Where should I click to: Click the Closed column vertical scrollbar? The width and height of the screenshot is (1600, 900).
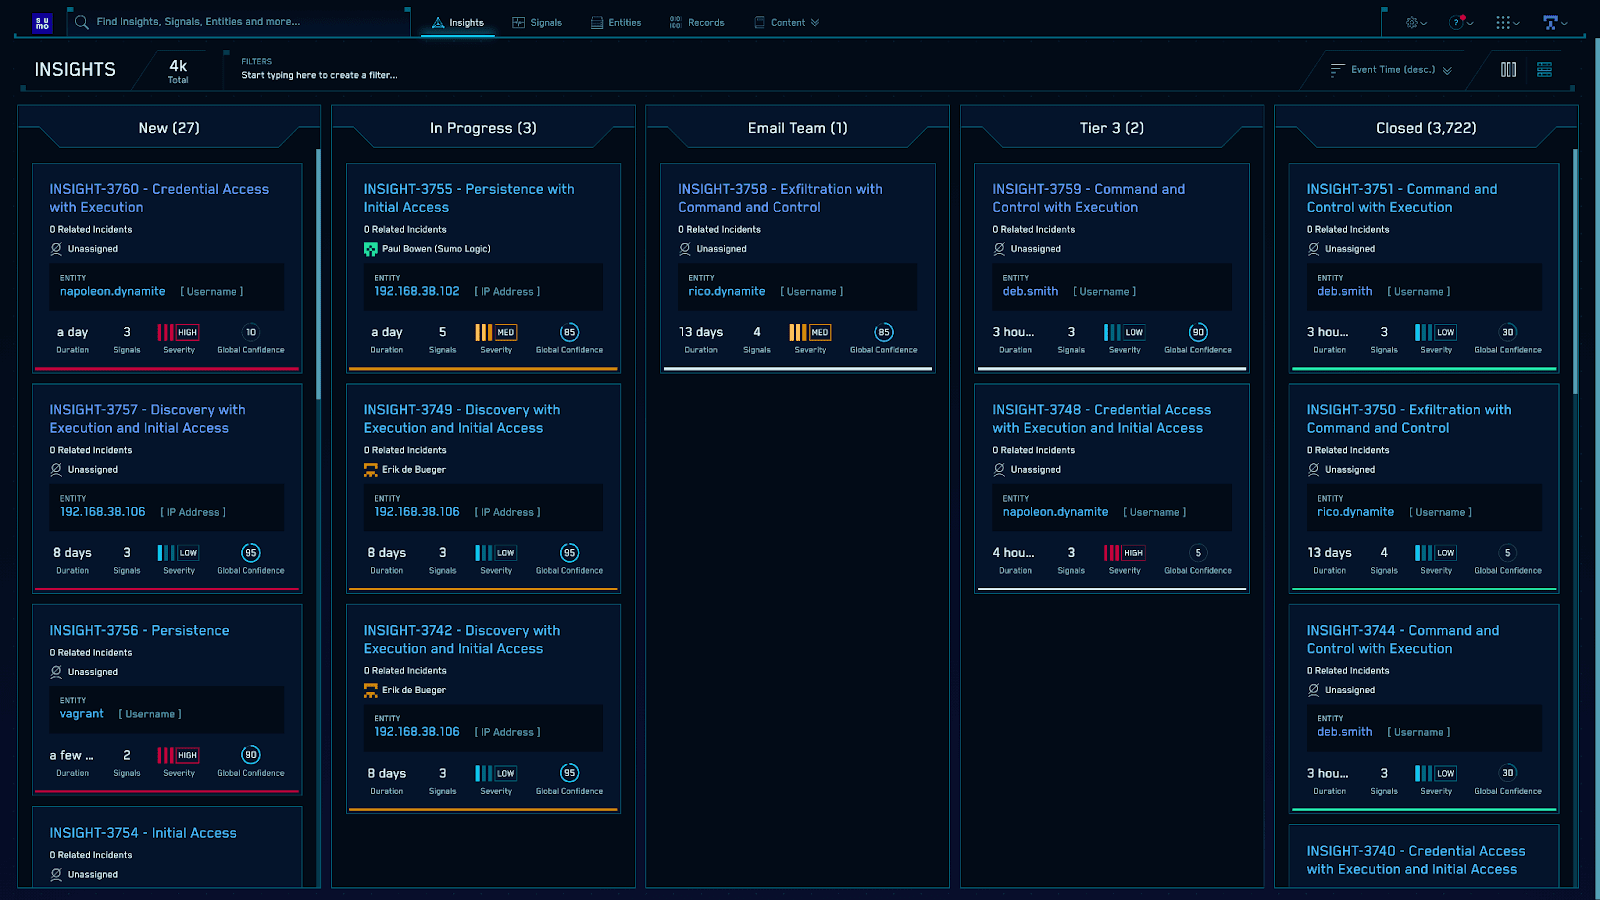click(1575, 272)
